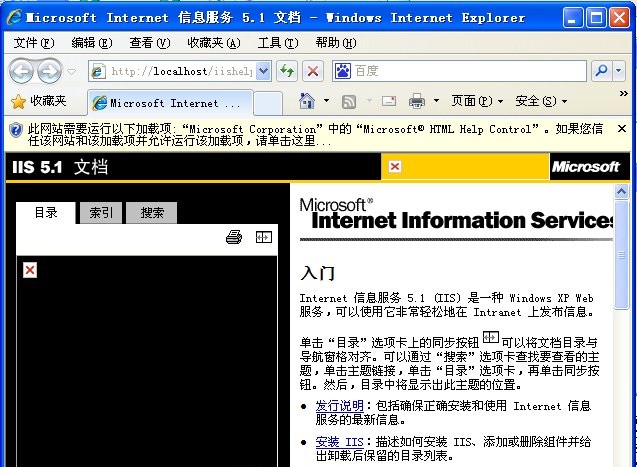Open the 页面(P) command menu
The image size is (637, 467).
coord(477,101)
